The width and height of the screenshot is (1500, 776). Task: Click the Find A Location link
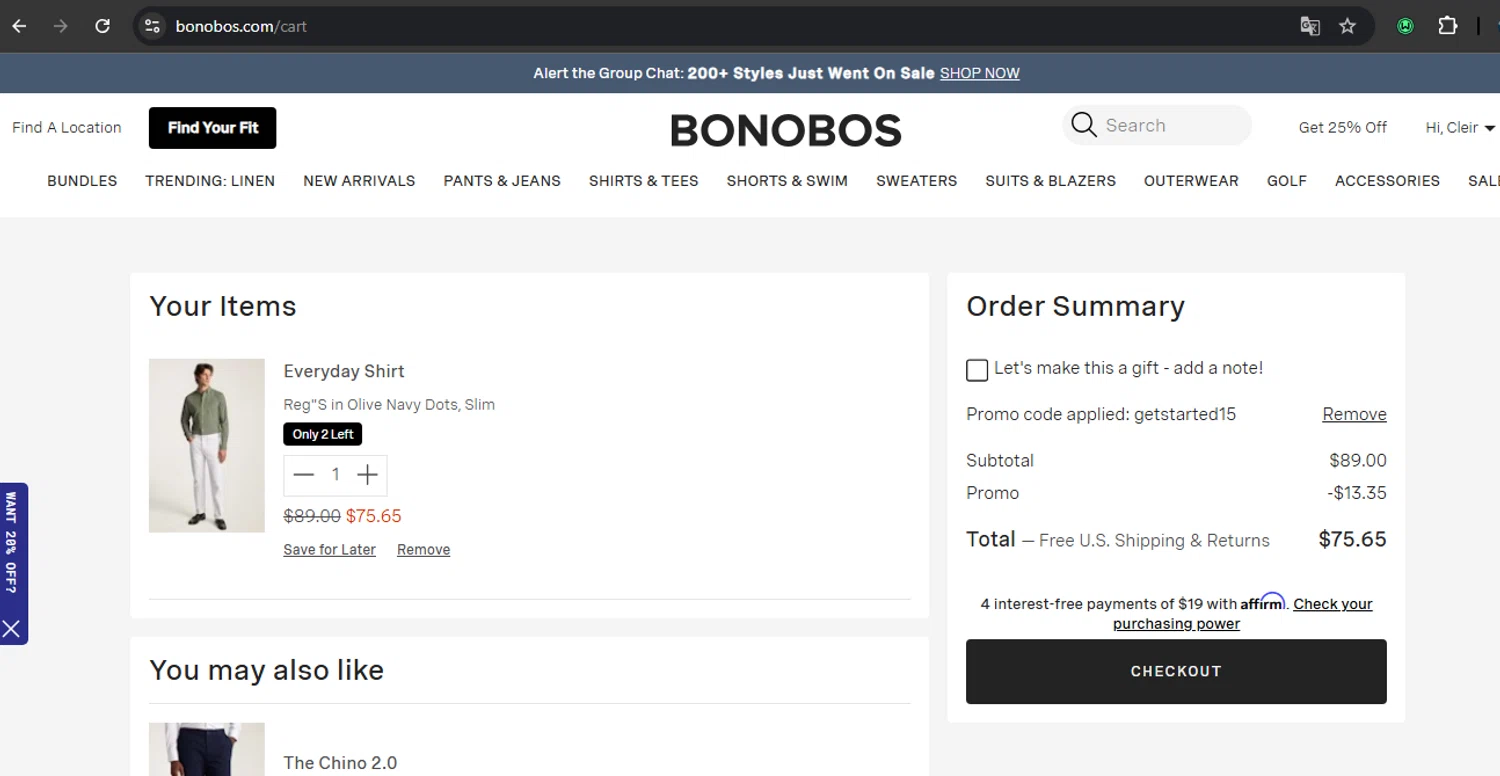[x=67, y=128]
